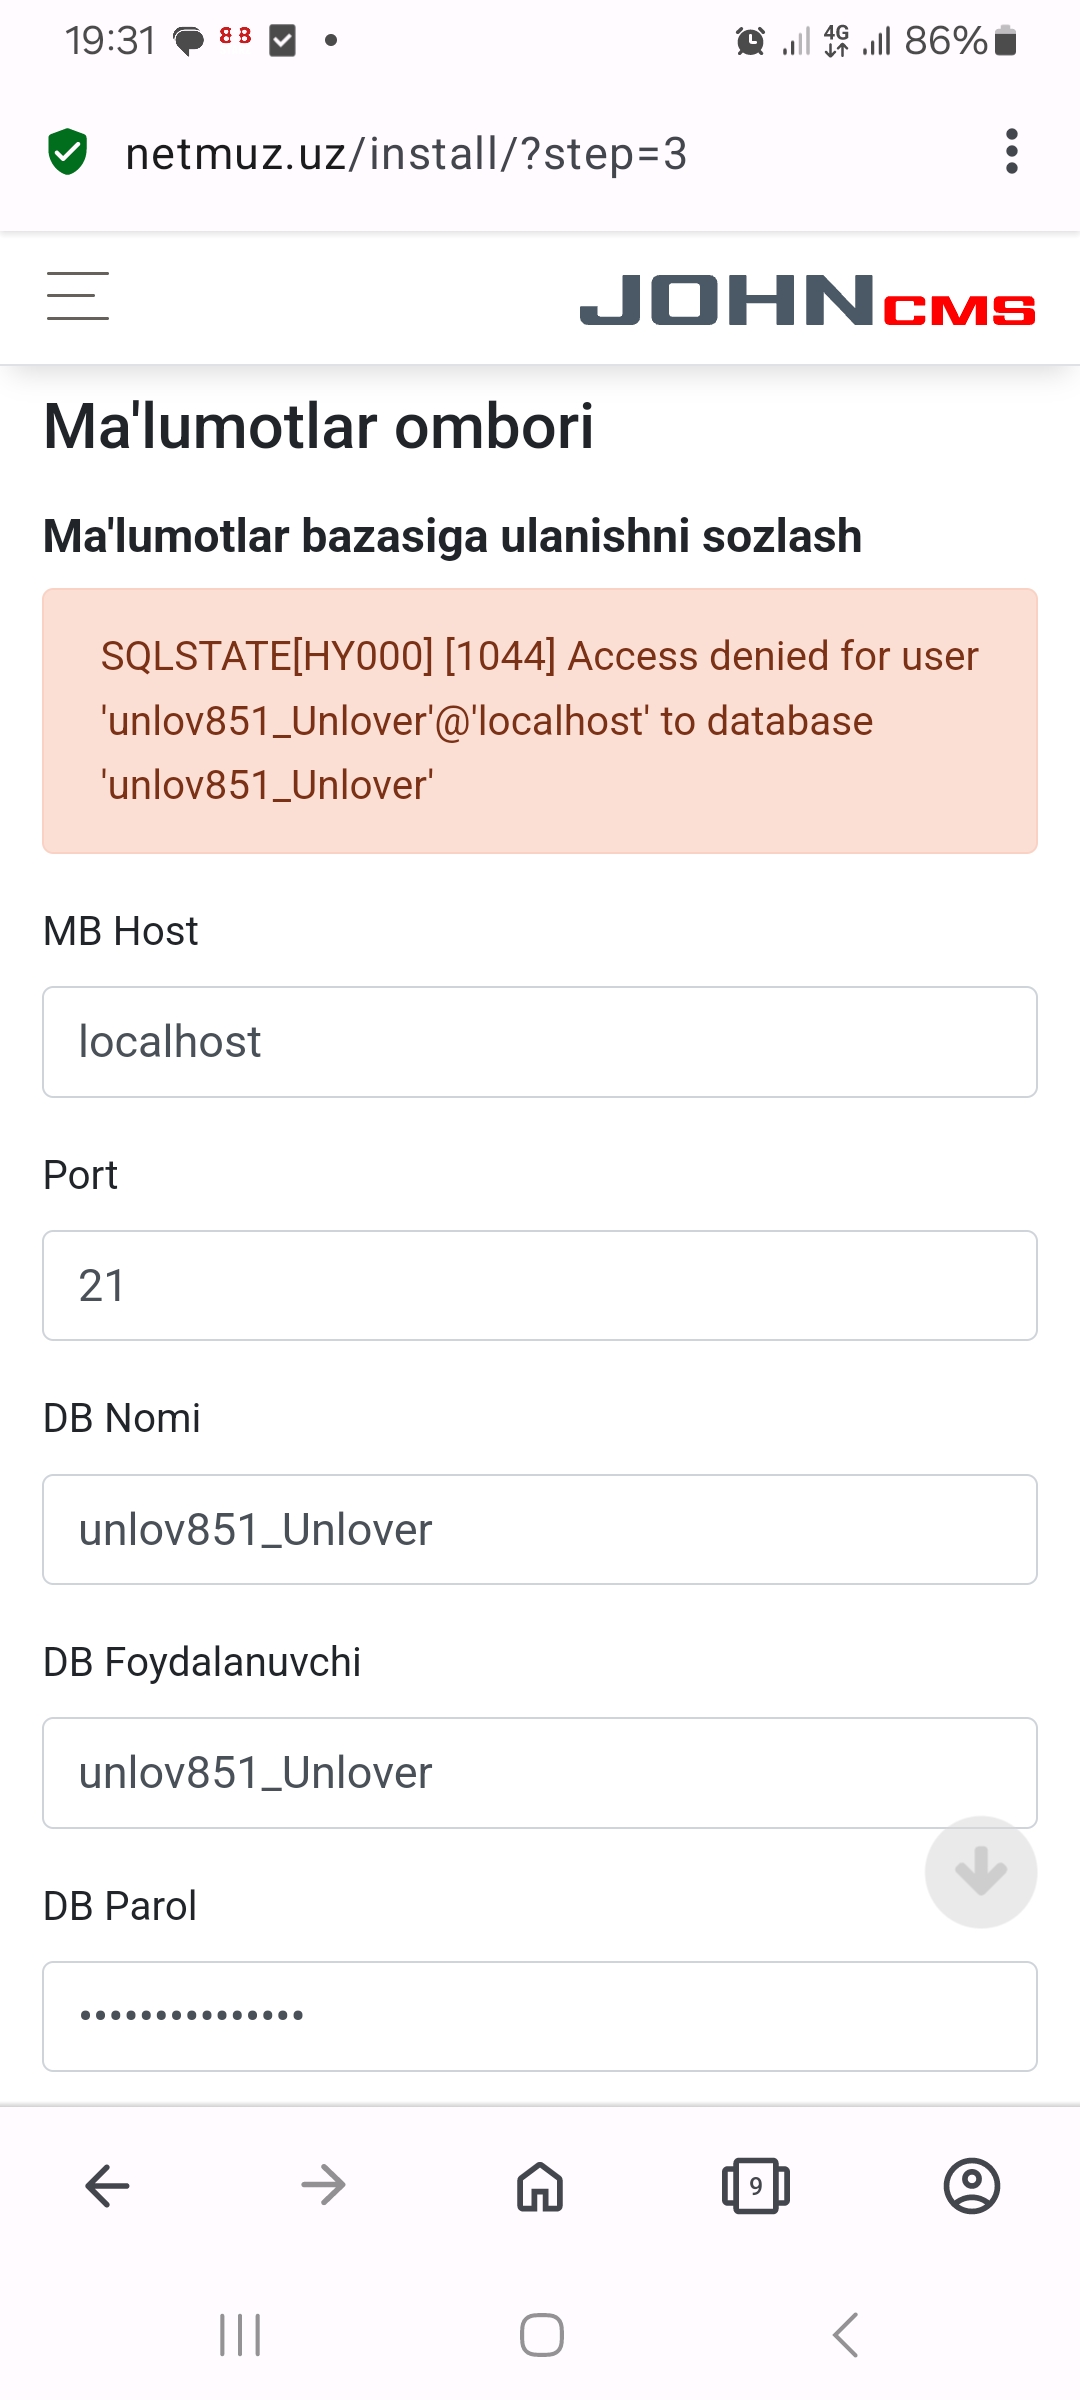Tap the scroll-down arrow floating button
The height and width of the screenshot is (2400, 1080).
tap(980, 1872)
